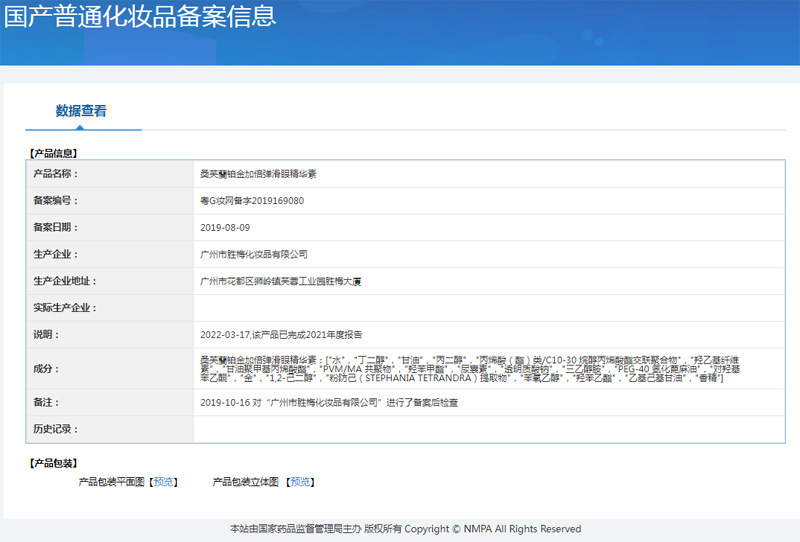The image size is (800, 542).
Task: Click the 产品包装立体图 label
Action: (x=245, y=482)
